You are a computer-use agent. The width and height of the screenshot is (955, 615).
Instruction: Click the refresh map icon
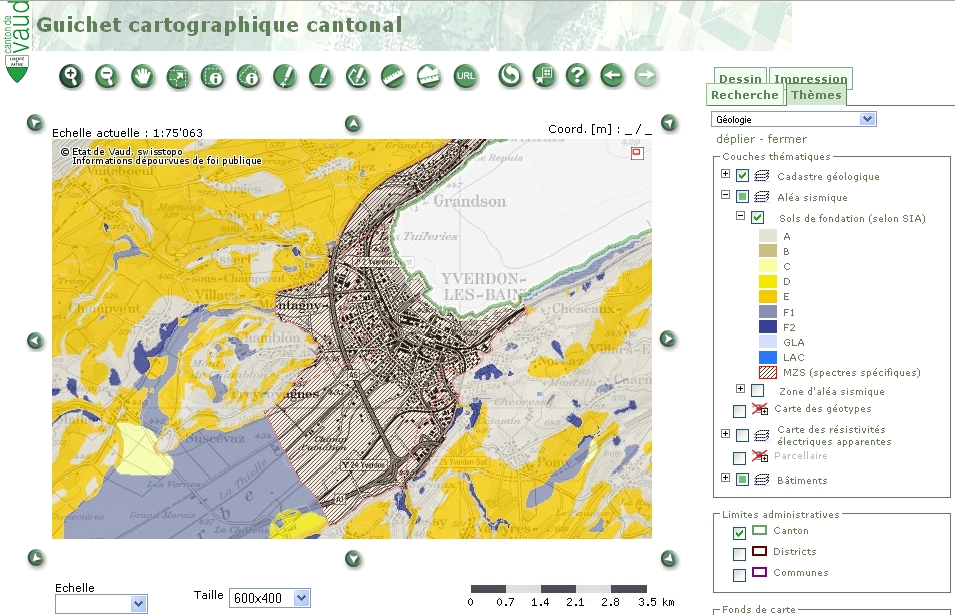[x=510, y=76]
